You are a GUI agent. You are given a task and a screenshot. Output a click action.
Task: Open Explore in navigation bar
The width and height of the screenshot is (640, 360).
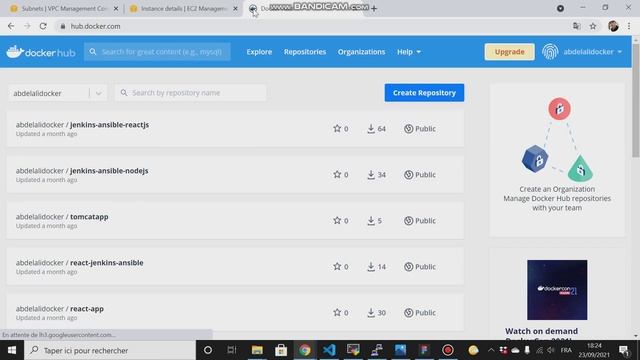[x=259, y=52]
